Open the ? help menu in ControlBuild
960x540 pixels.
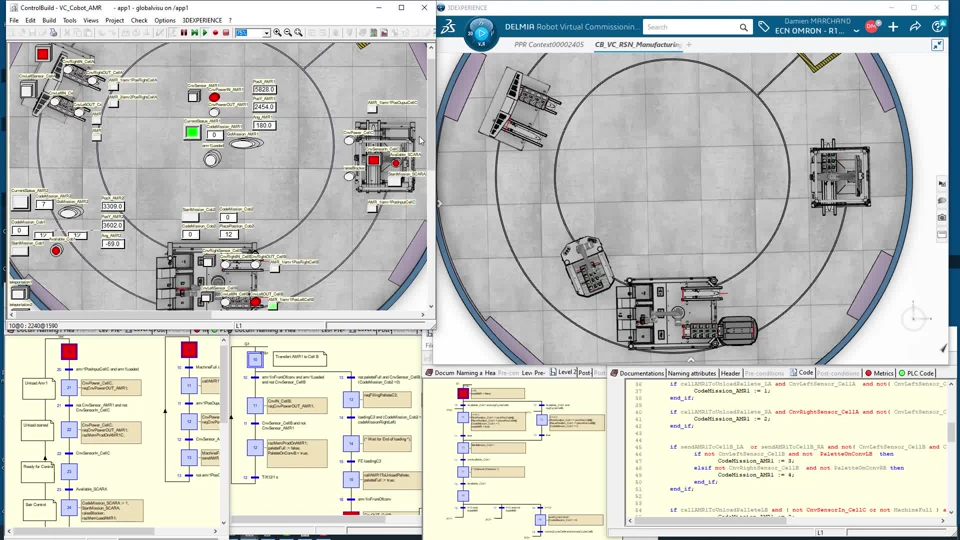(x=230, y=20)
